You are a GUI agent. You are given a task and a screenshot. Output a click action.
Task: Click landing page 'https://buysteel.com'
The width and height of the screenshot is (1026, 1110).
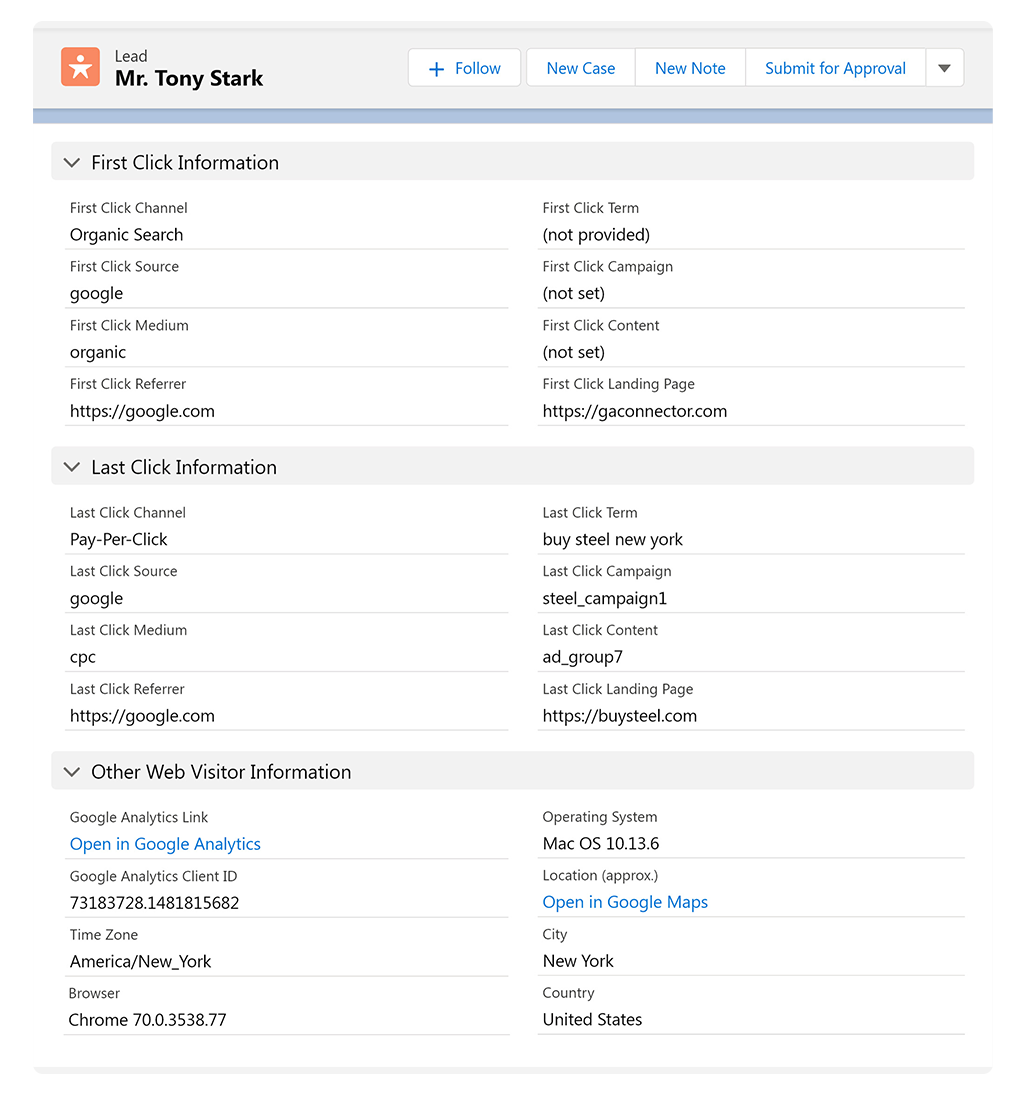pyautogui.click(x=620, y=716)
